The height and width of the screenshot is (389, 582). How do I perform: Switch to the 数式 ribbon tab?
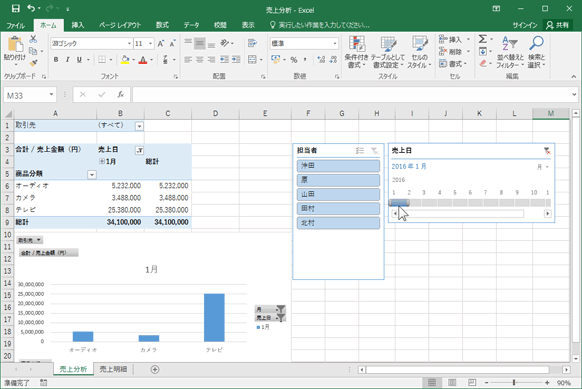(162, 25)
